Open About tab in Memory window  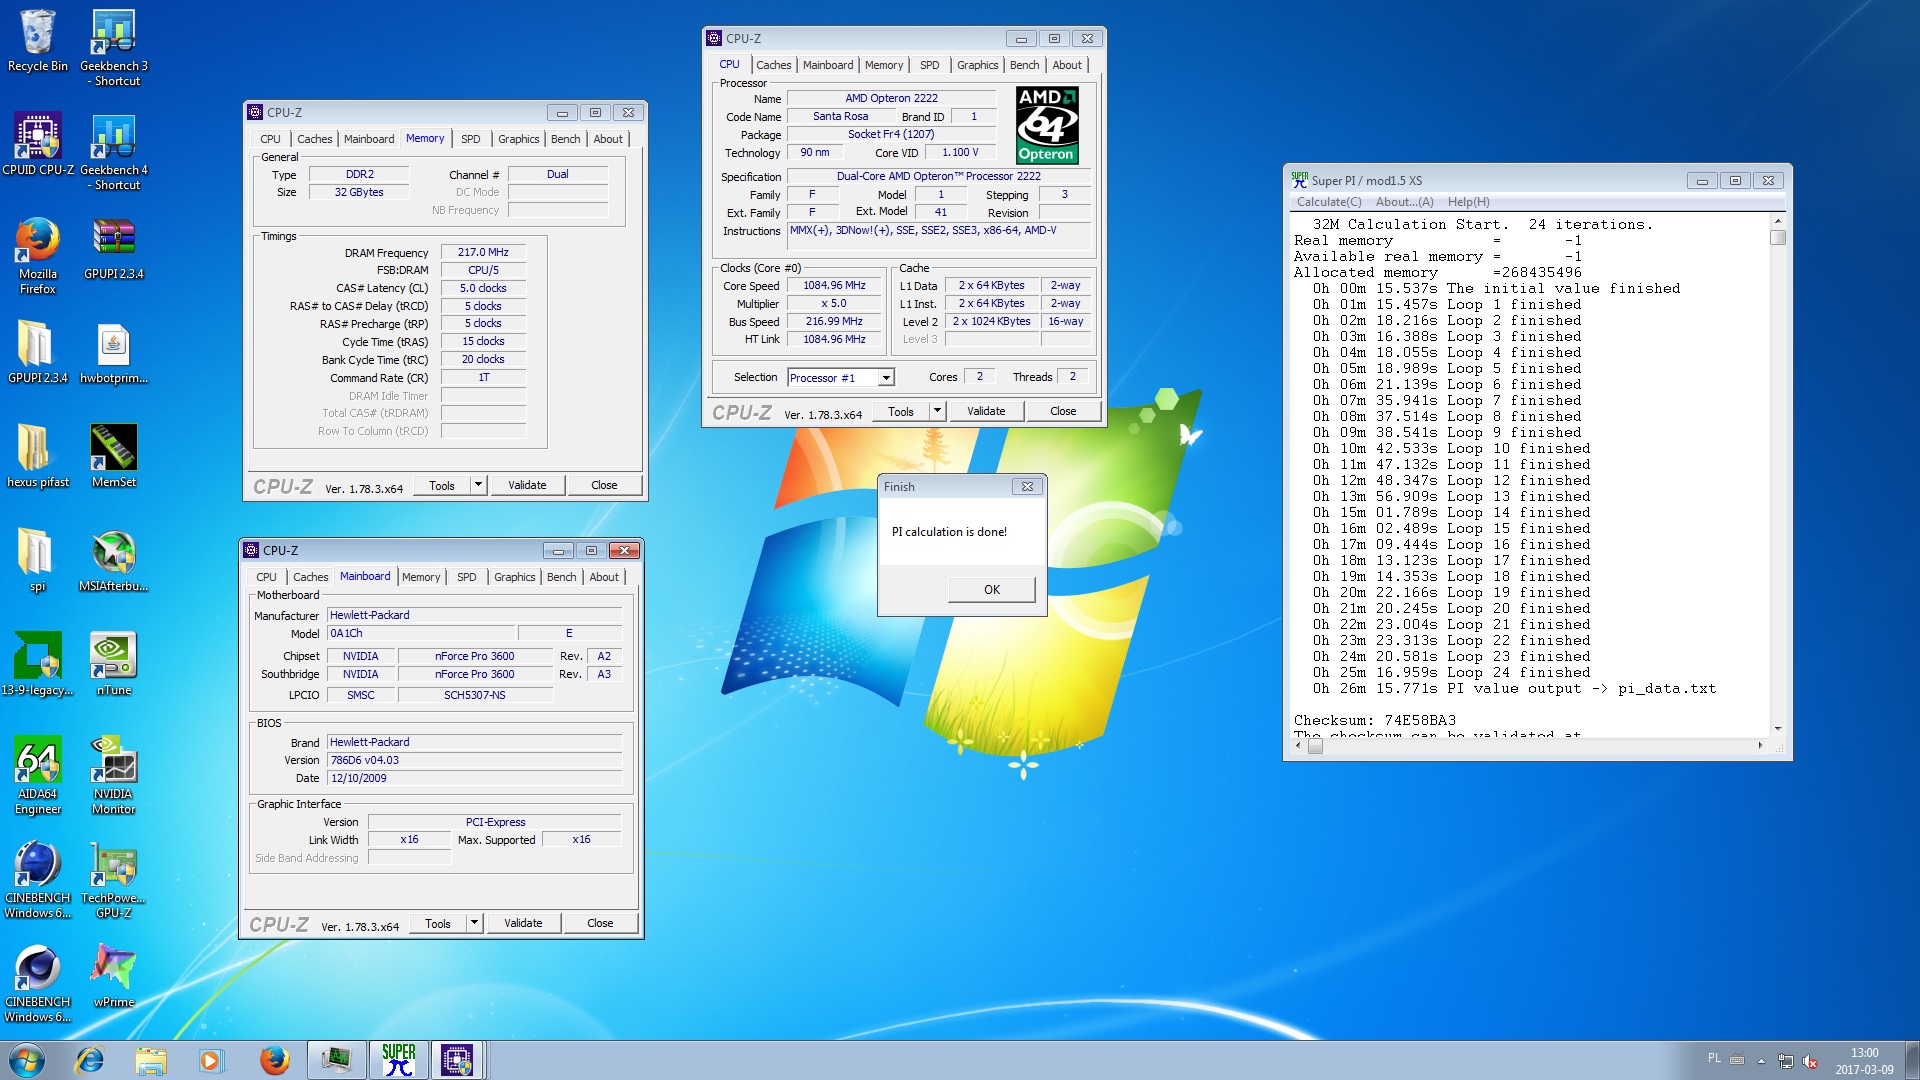[607, 139]
